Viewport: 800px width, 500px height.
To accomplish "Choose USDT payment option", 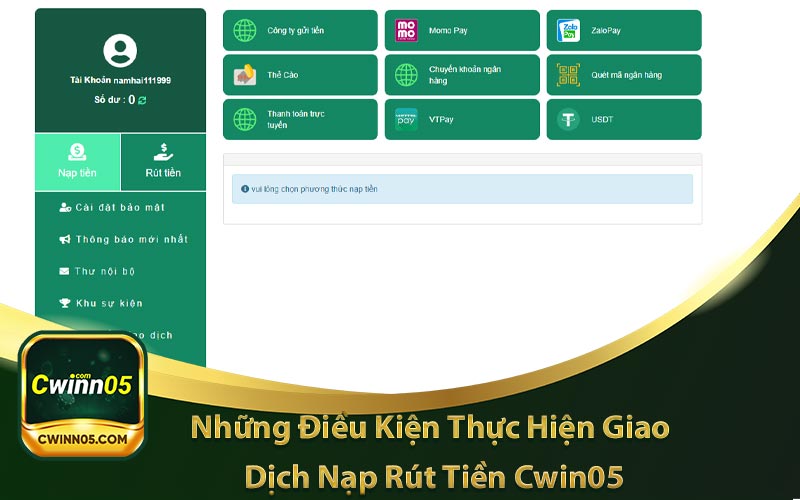I will click(624, 119).
